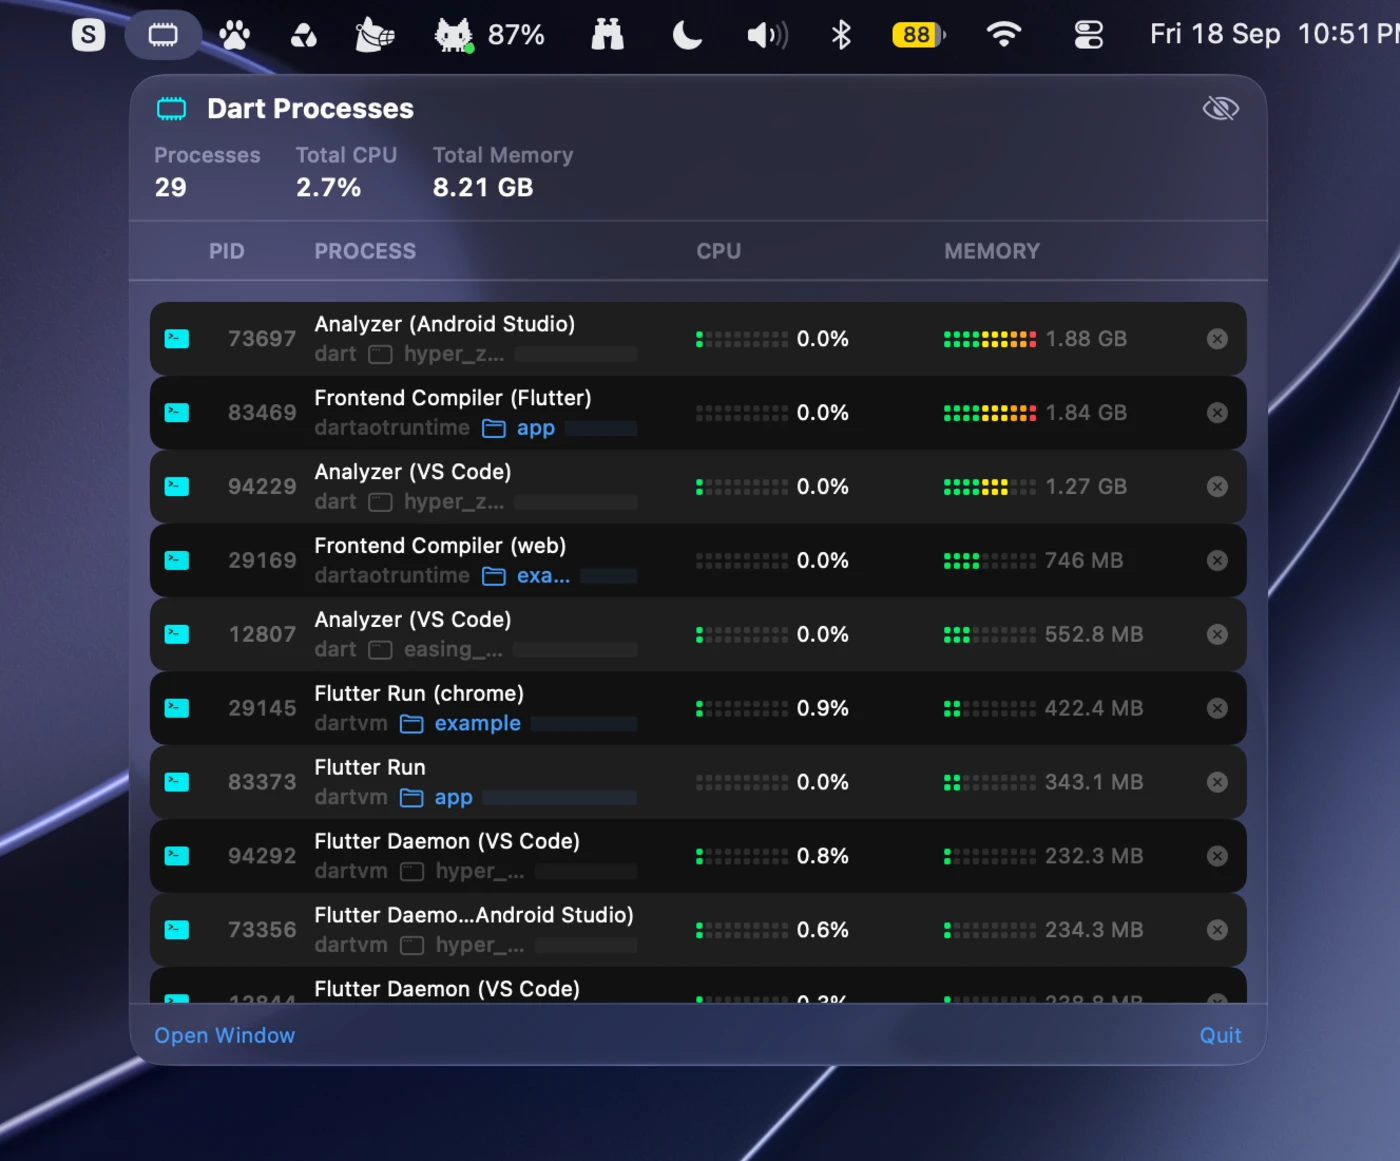
Task: Kill process 94292 Flutter Daemon (VS Code)
Action: click(x=1217, y=857)
